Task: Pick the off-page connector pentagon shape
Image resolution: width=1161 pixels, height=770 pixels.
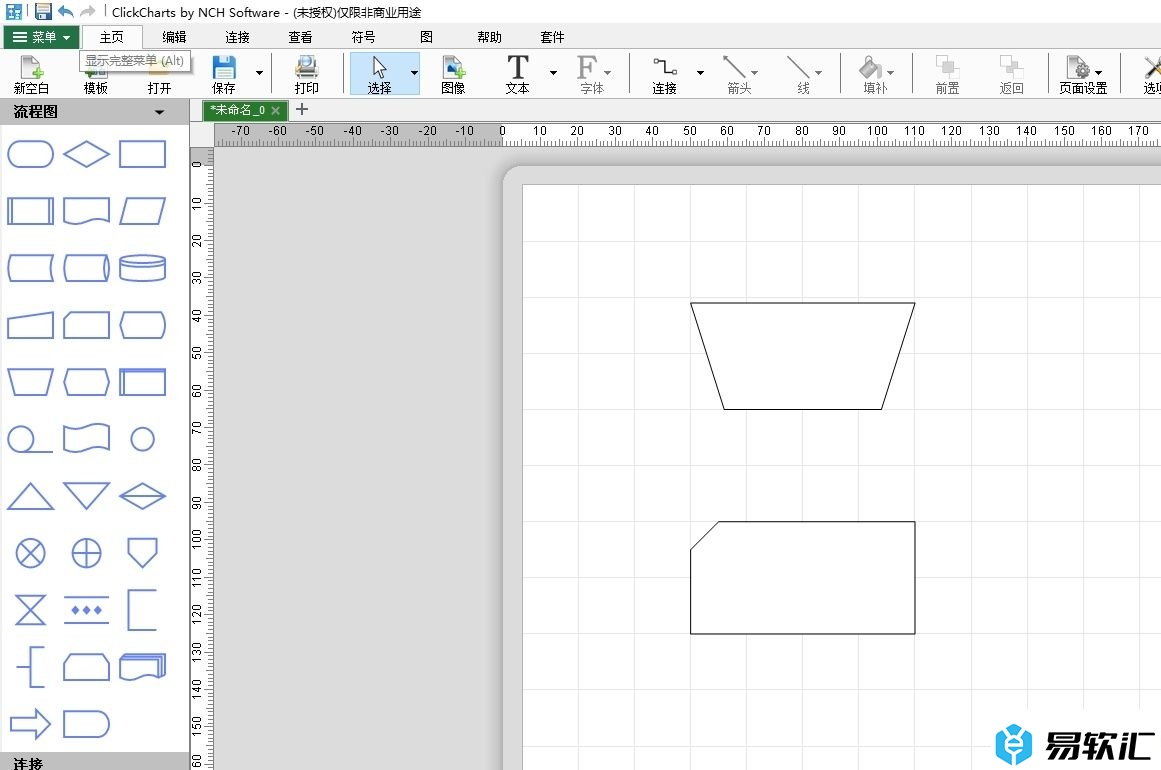Action: click(142, 553)
